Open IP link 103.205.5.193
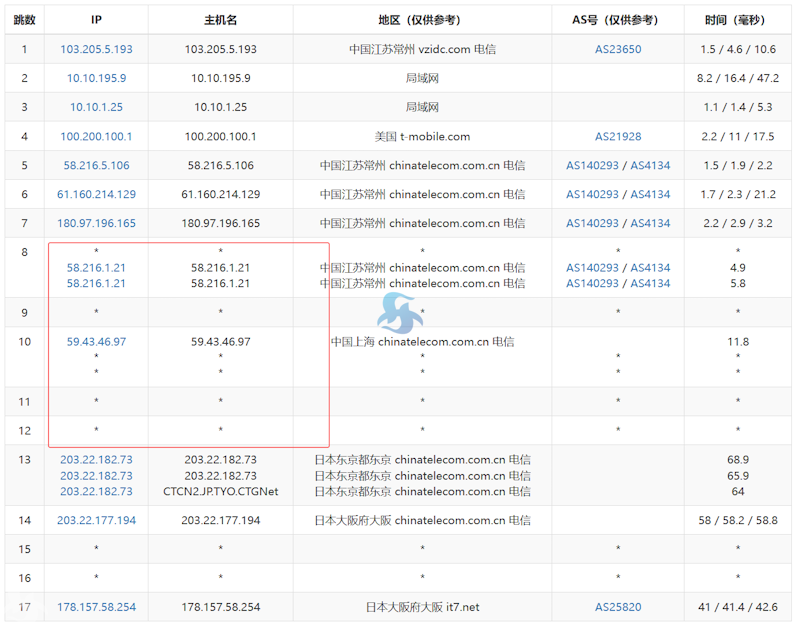This screenshot has height=626, width=800. pos(96,49)
